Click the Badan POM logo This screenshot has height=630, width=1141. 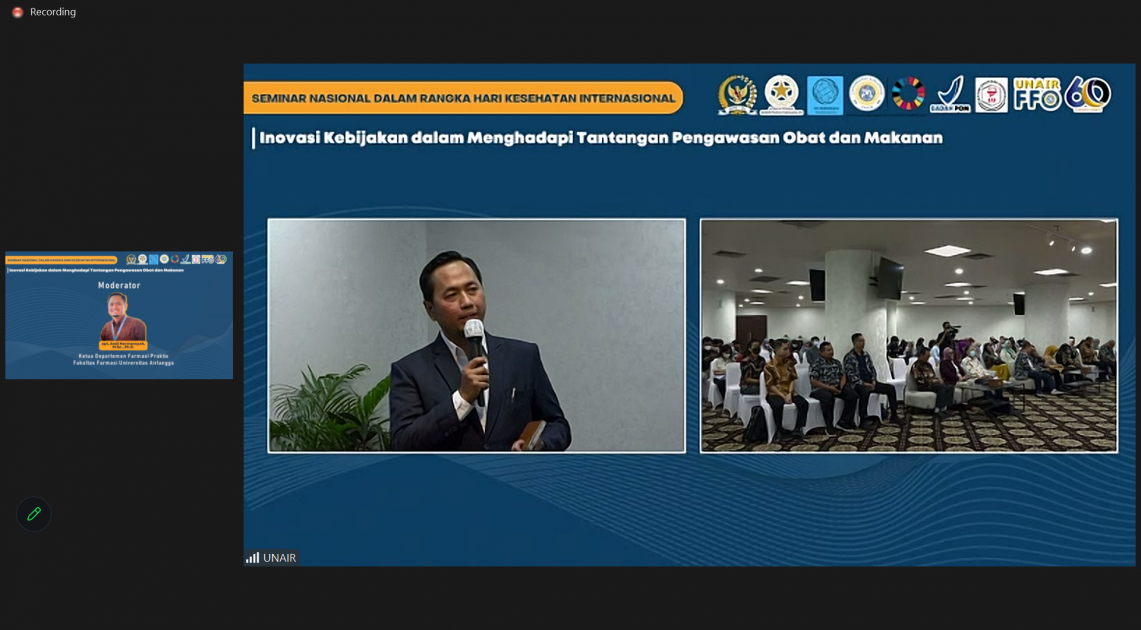point(950,95)
